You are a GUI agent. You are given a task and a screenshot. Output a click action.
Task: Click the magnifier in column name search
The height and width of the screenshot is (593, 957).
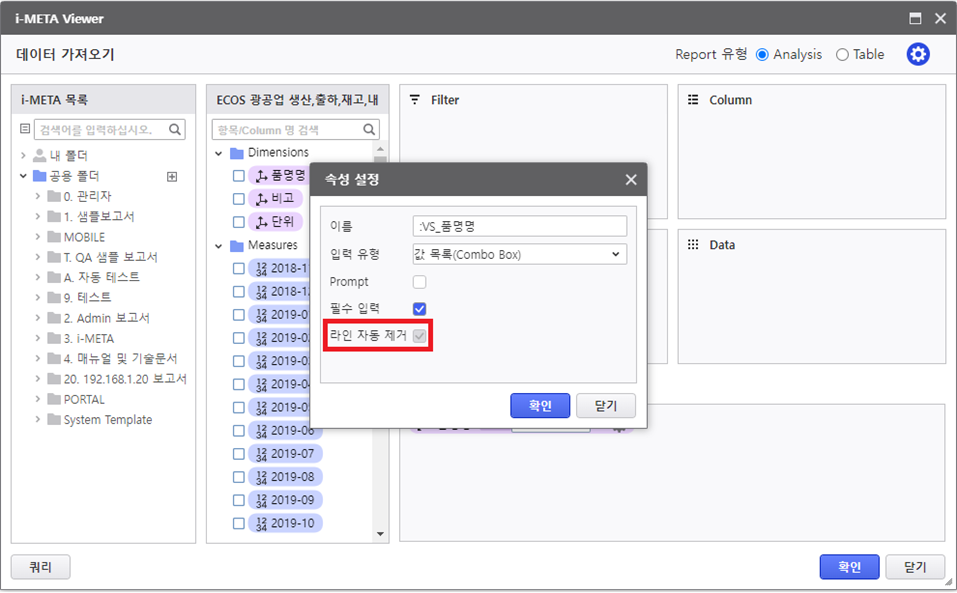(370, 129)
